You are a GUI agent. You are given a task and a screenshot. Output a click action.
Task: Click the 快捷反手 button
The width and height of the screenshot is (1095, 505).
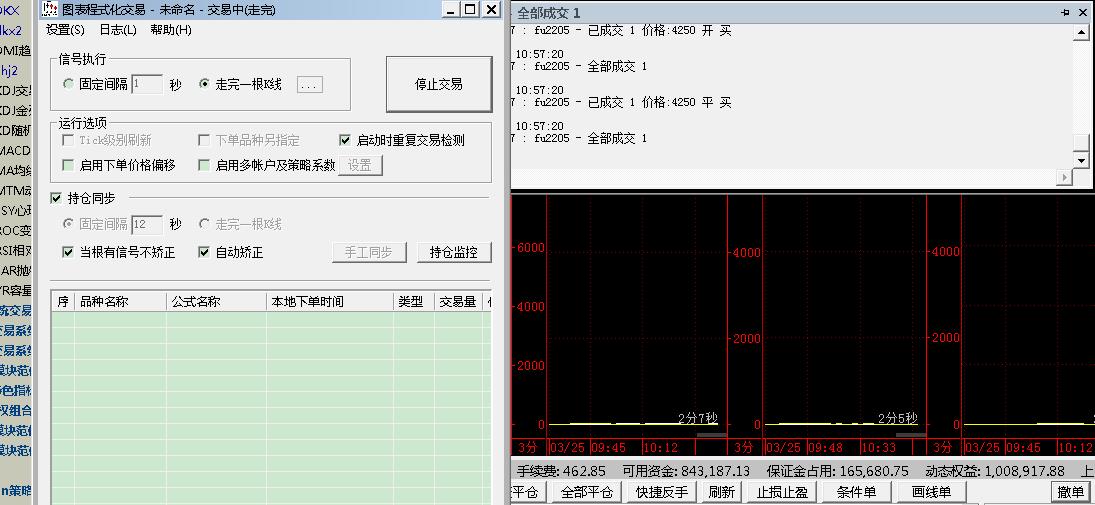tap(661, 492)
